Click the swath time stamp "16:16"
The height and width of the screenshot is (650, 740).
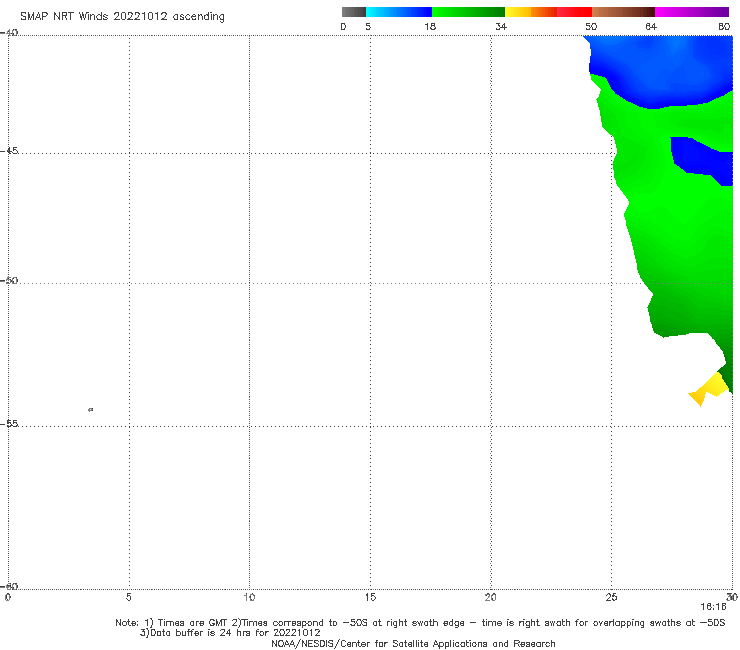(713, 607)
